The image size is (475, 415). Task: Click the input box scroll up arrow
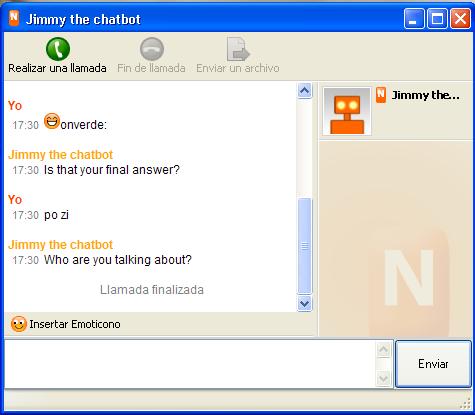383,350
